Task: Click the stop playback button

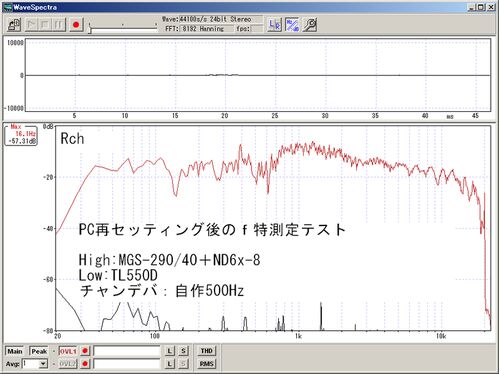Action: tap(45, 25)
